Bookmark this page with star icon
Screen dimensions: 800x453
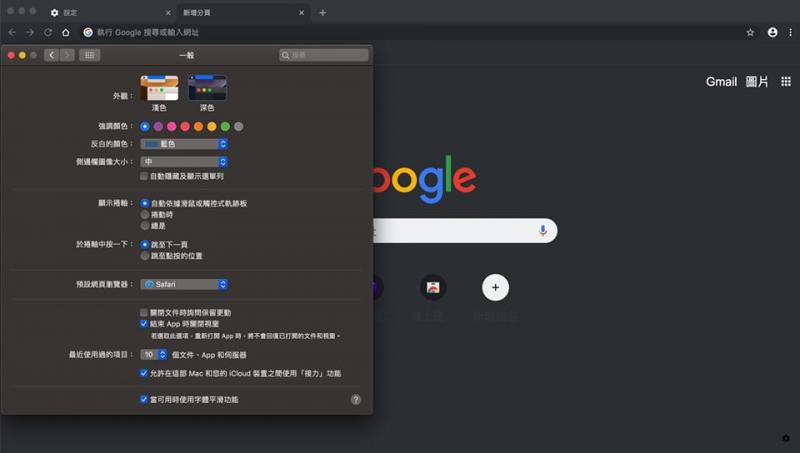(x=750, y=32)
